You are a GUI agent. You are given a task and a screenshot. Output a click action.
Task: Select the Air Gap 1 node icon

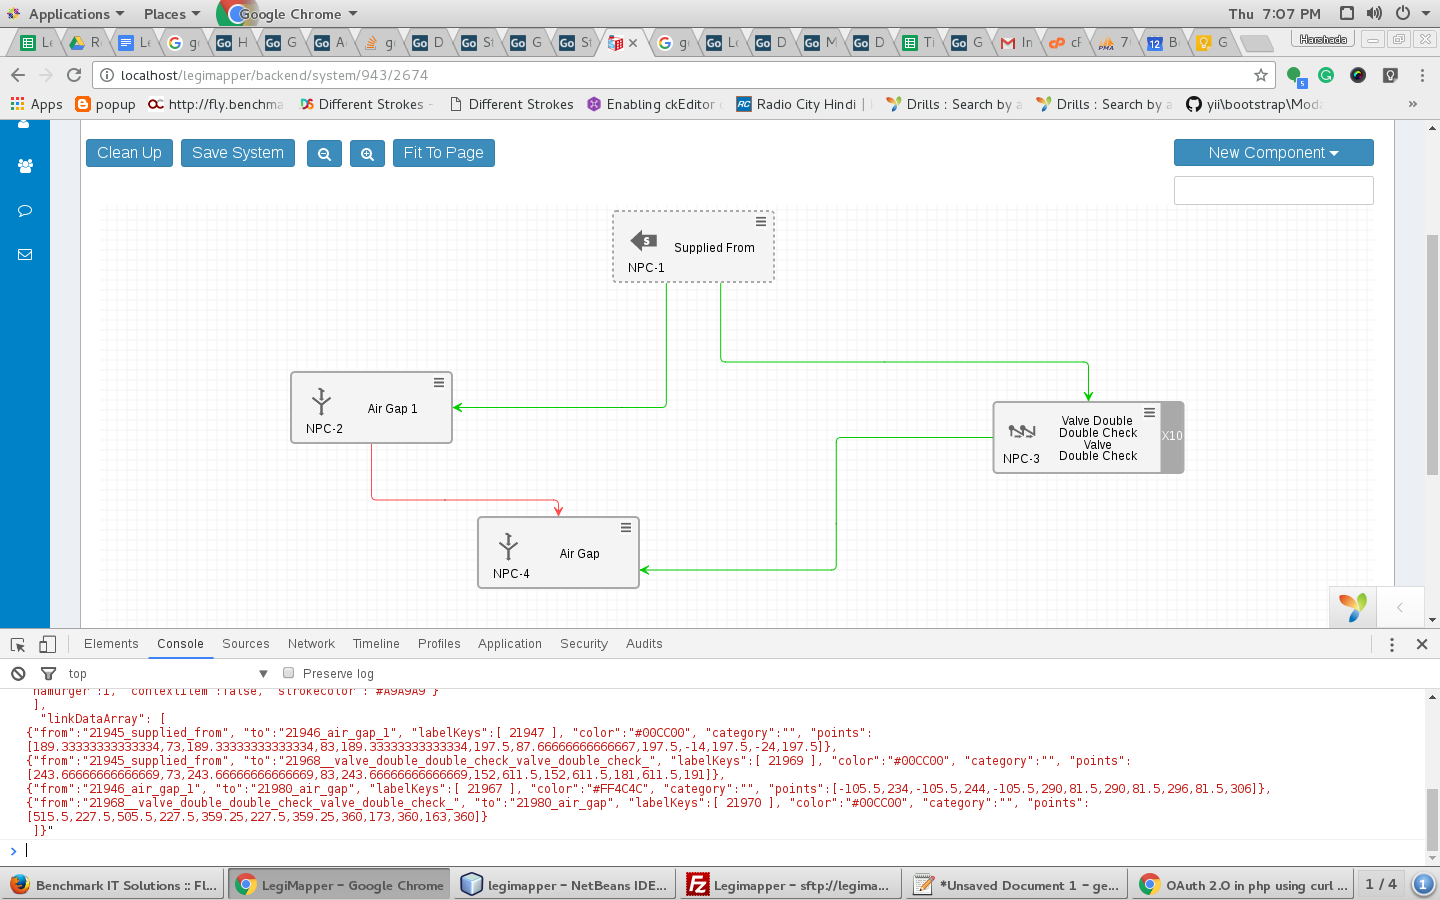pos(321,401)
